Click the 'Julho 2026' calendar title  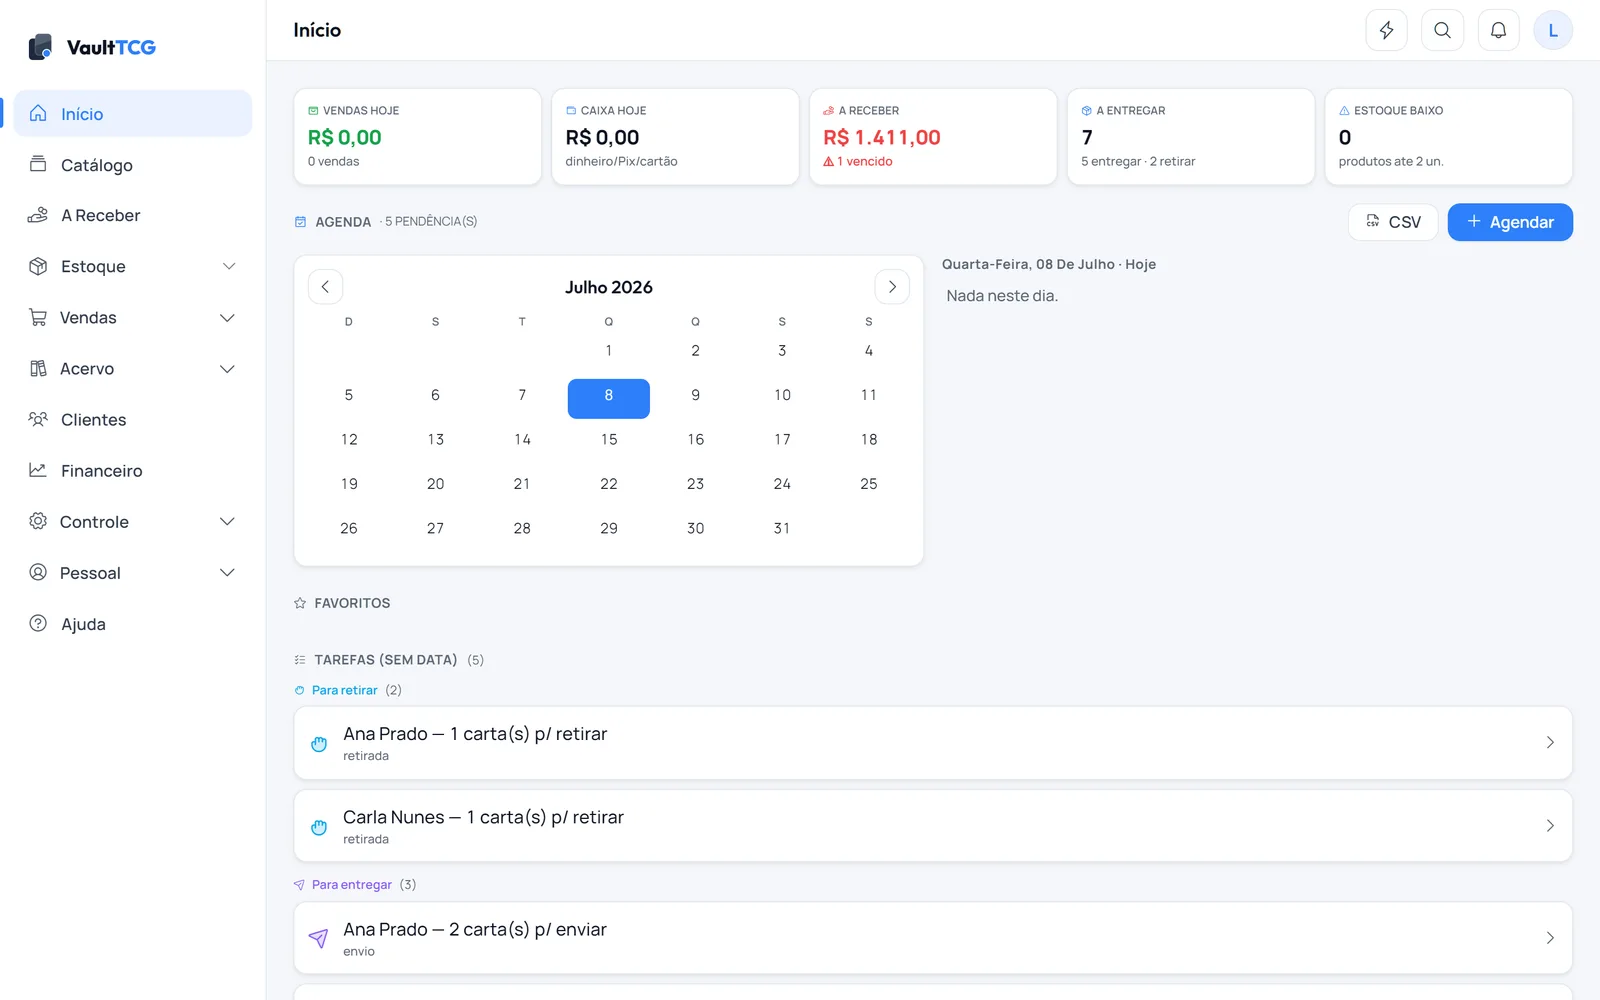tap(609, 288)
